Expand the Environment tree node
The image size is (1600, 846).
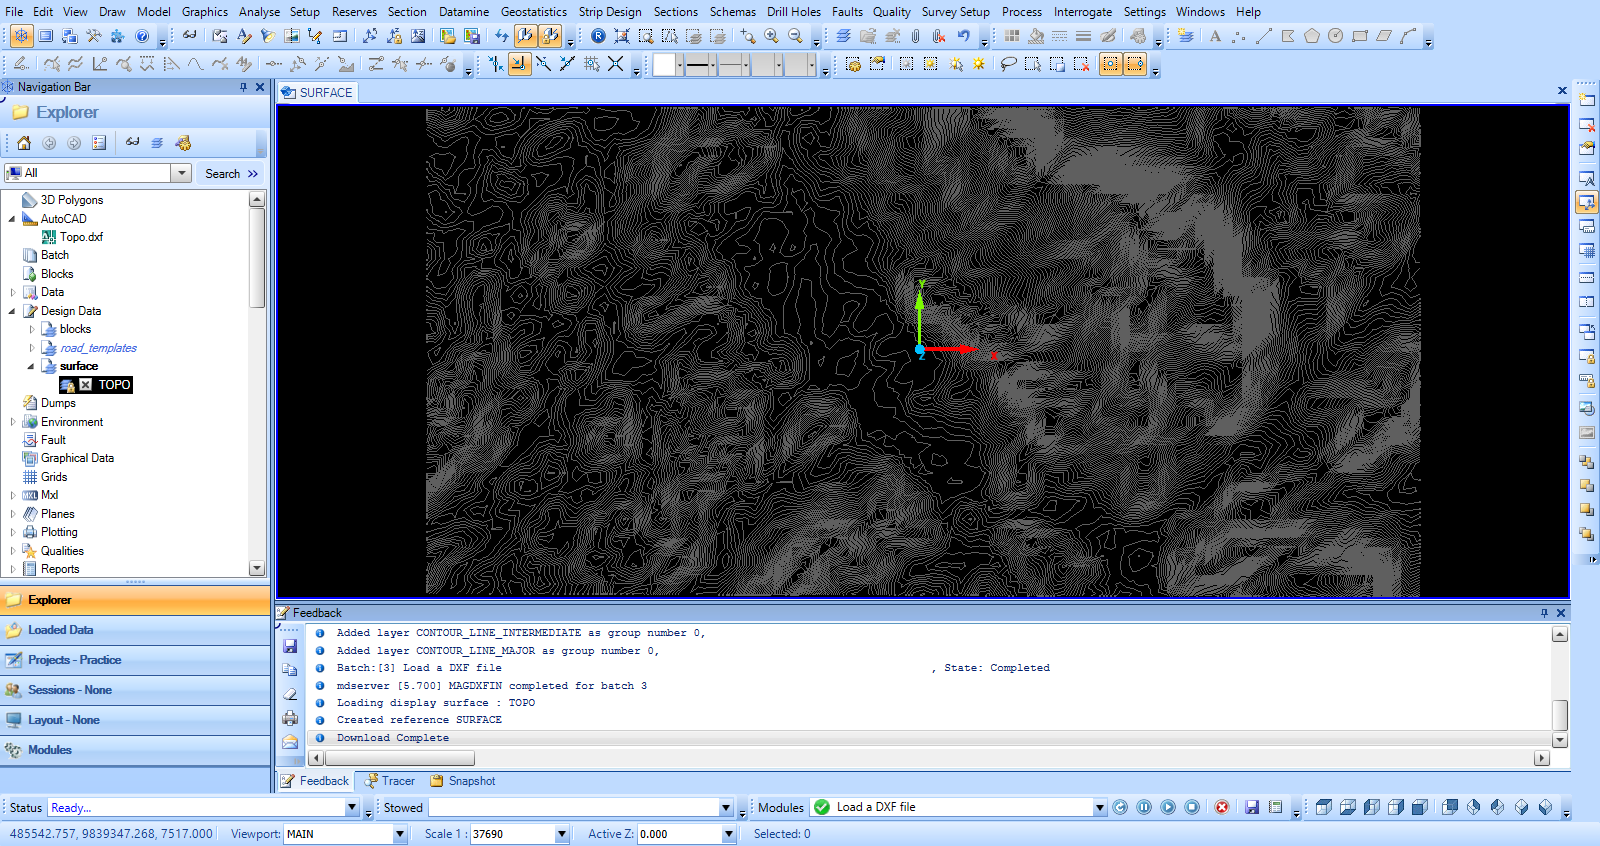[13, 422]
